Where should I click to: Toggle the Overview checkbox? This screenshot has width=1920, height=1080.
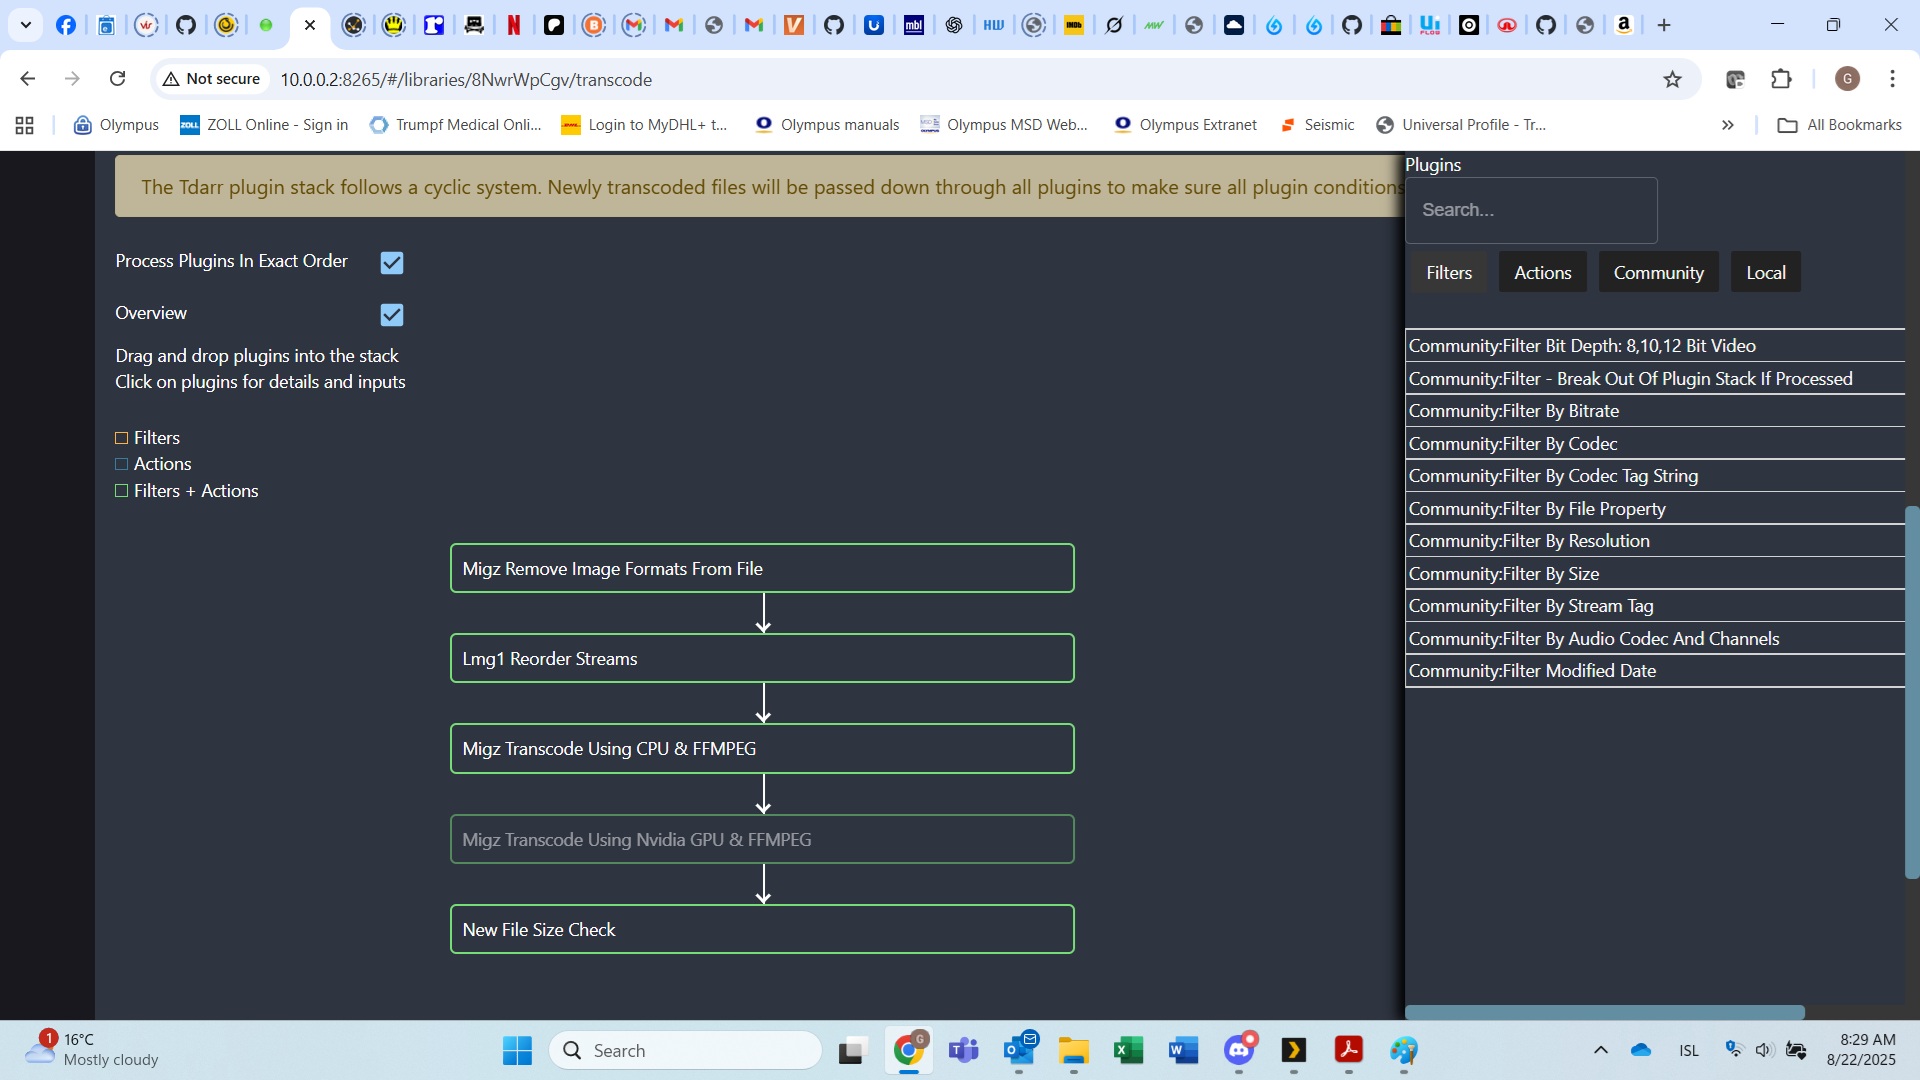[392, 315]
